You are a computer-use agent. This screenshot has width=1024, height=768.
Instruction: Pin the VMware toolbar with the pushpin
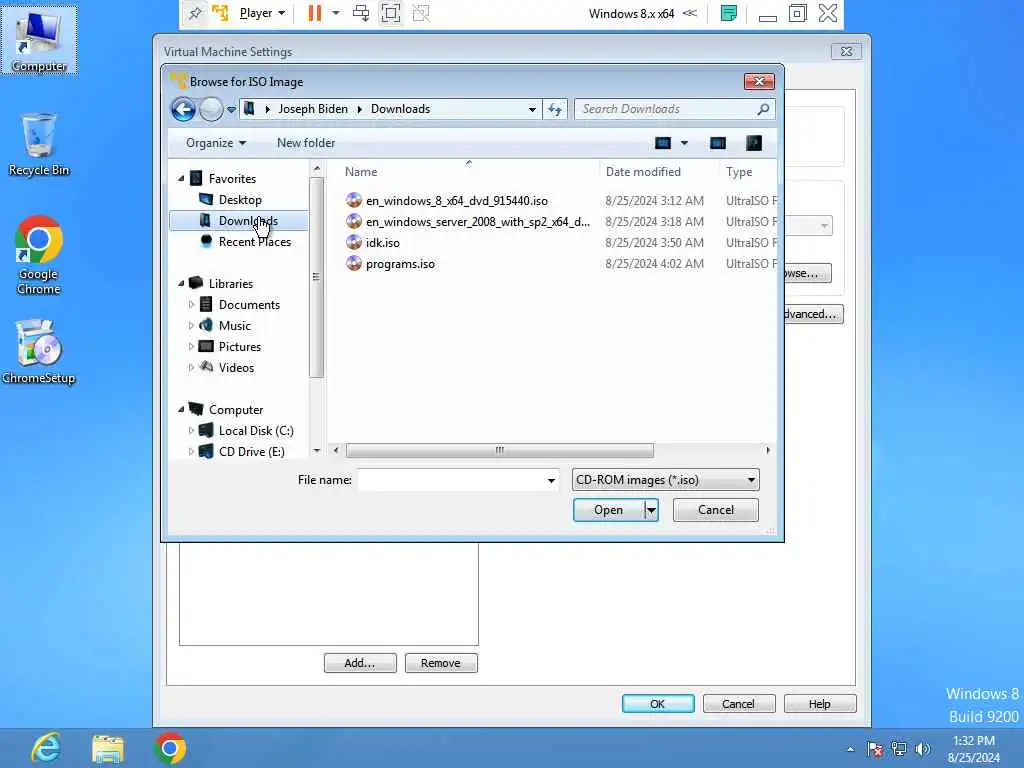195,13
